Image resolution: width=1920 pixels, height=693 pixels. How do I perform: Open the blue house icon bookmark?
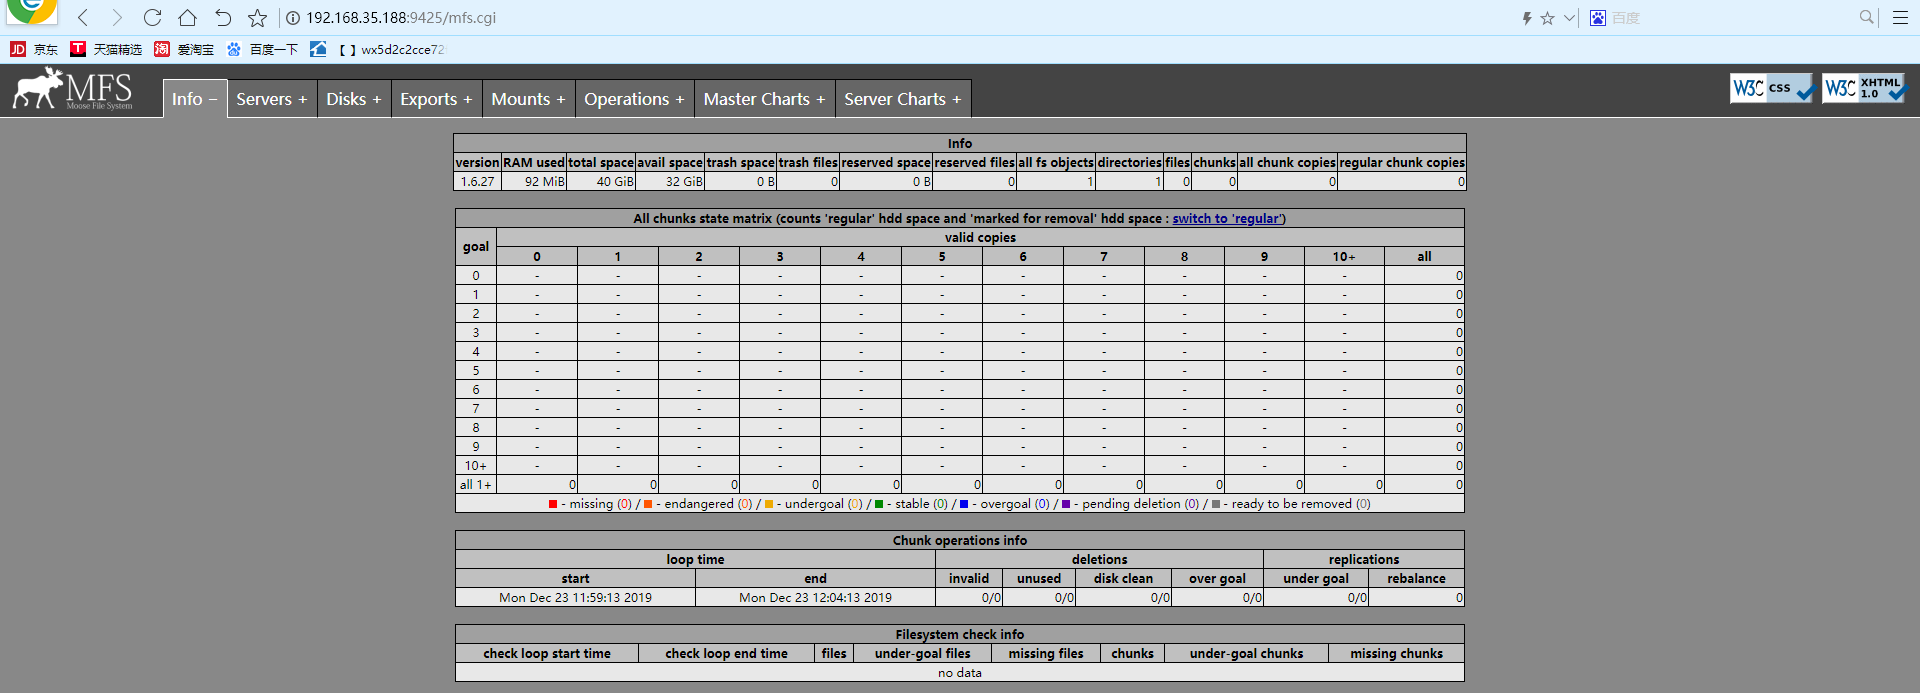pyautogui.click(x=318, y=49)
